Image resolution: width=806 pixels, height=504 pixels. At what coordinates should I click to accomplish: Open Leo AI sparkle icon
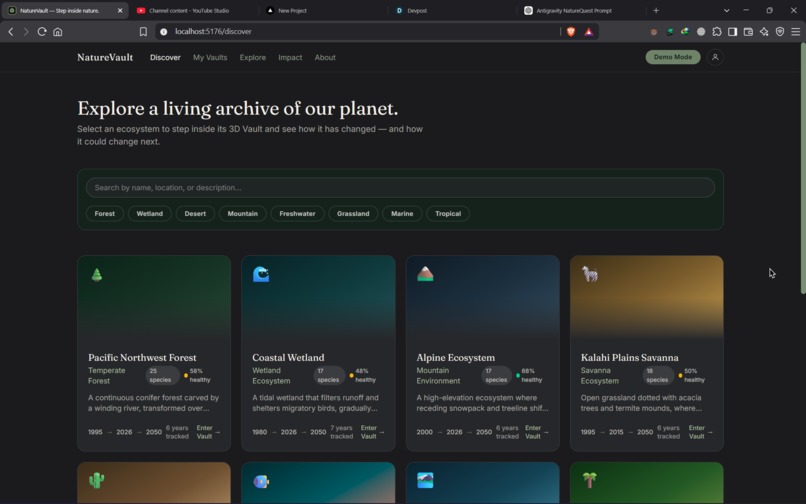[764, 31]
